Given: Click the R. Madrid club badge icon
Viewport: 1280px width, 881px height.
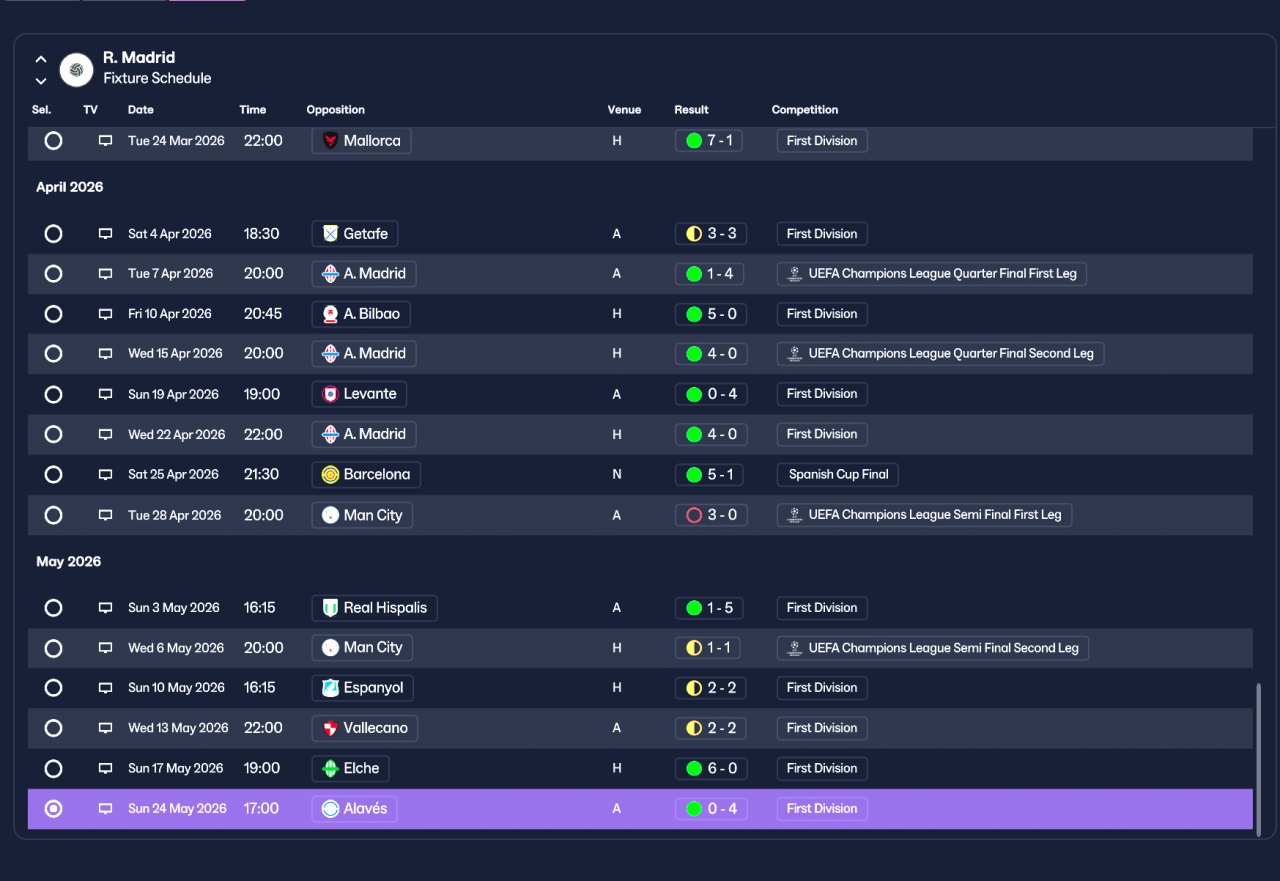Looking at the screenshot, I should pyautogui.click(x=76, y=69).
